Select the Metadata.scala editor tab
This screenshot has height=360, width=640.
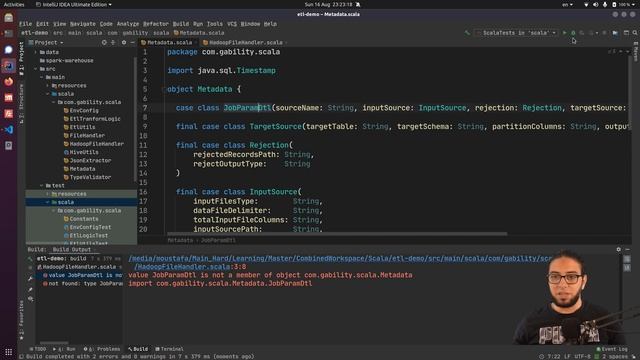coord(169,42)
